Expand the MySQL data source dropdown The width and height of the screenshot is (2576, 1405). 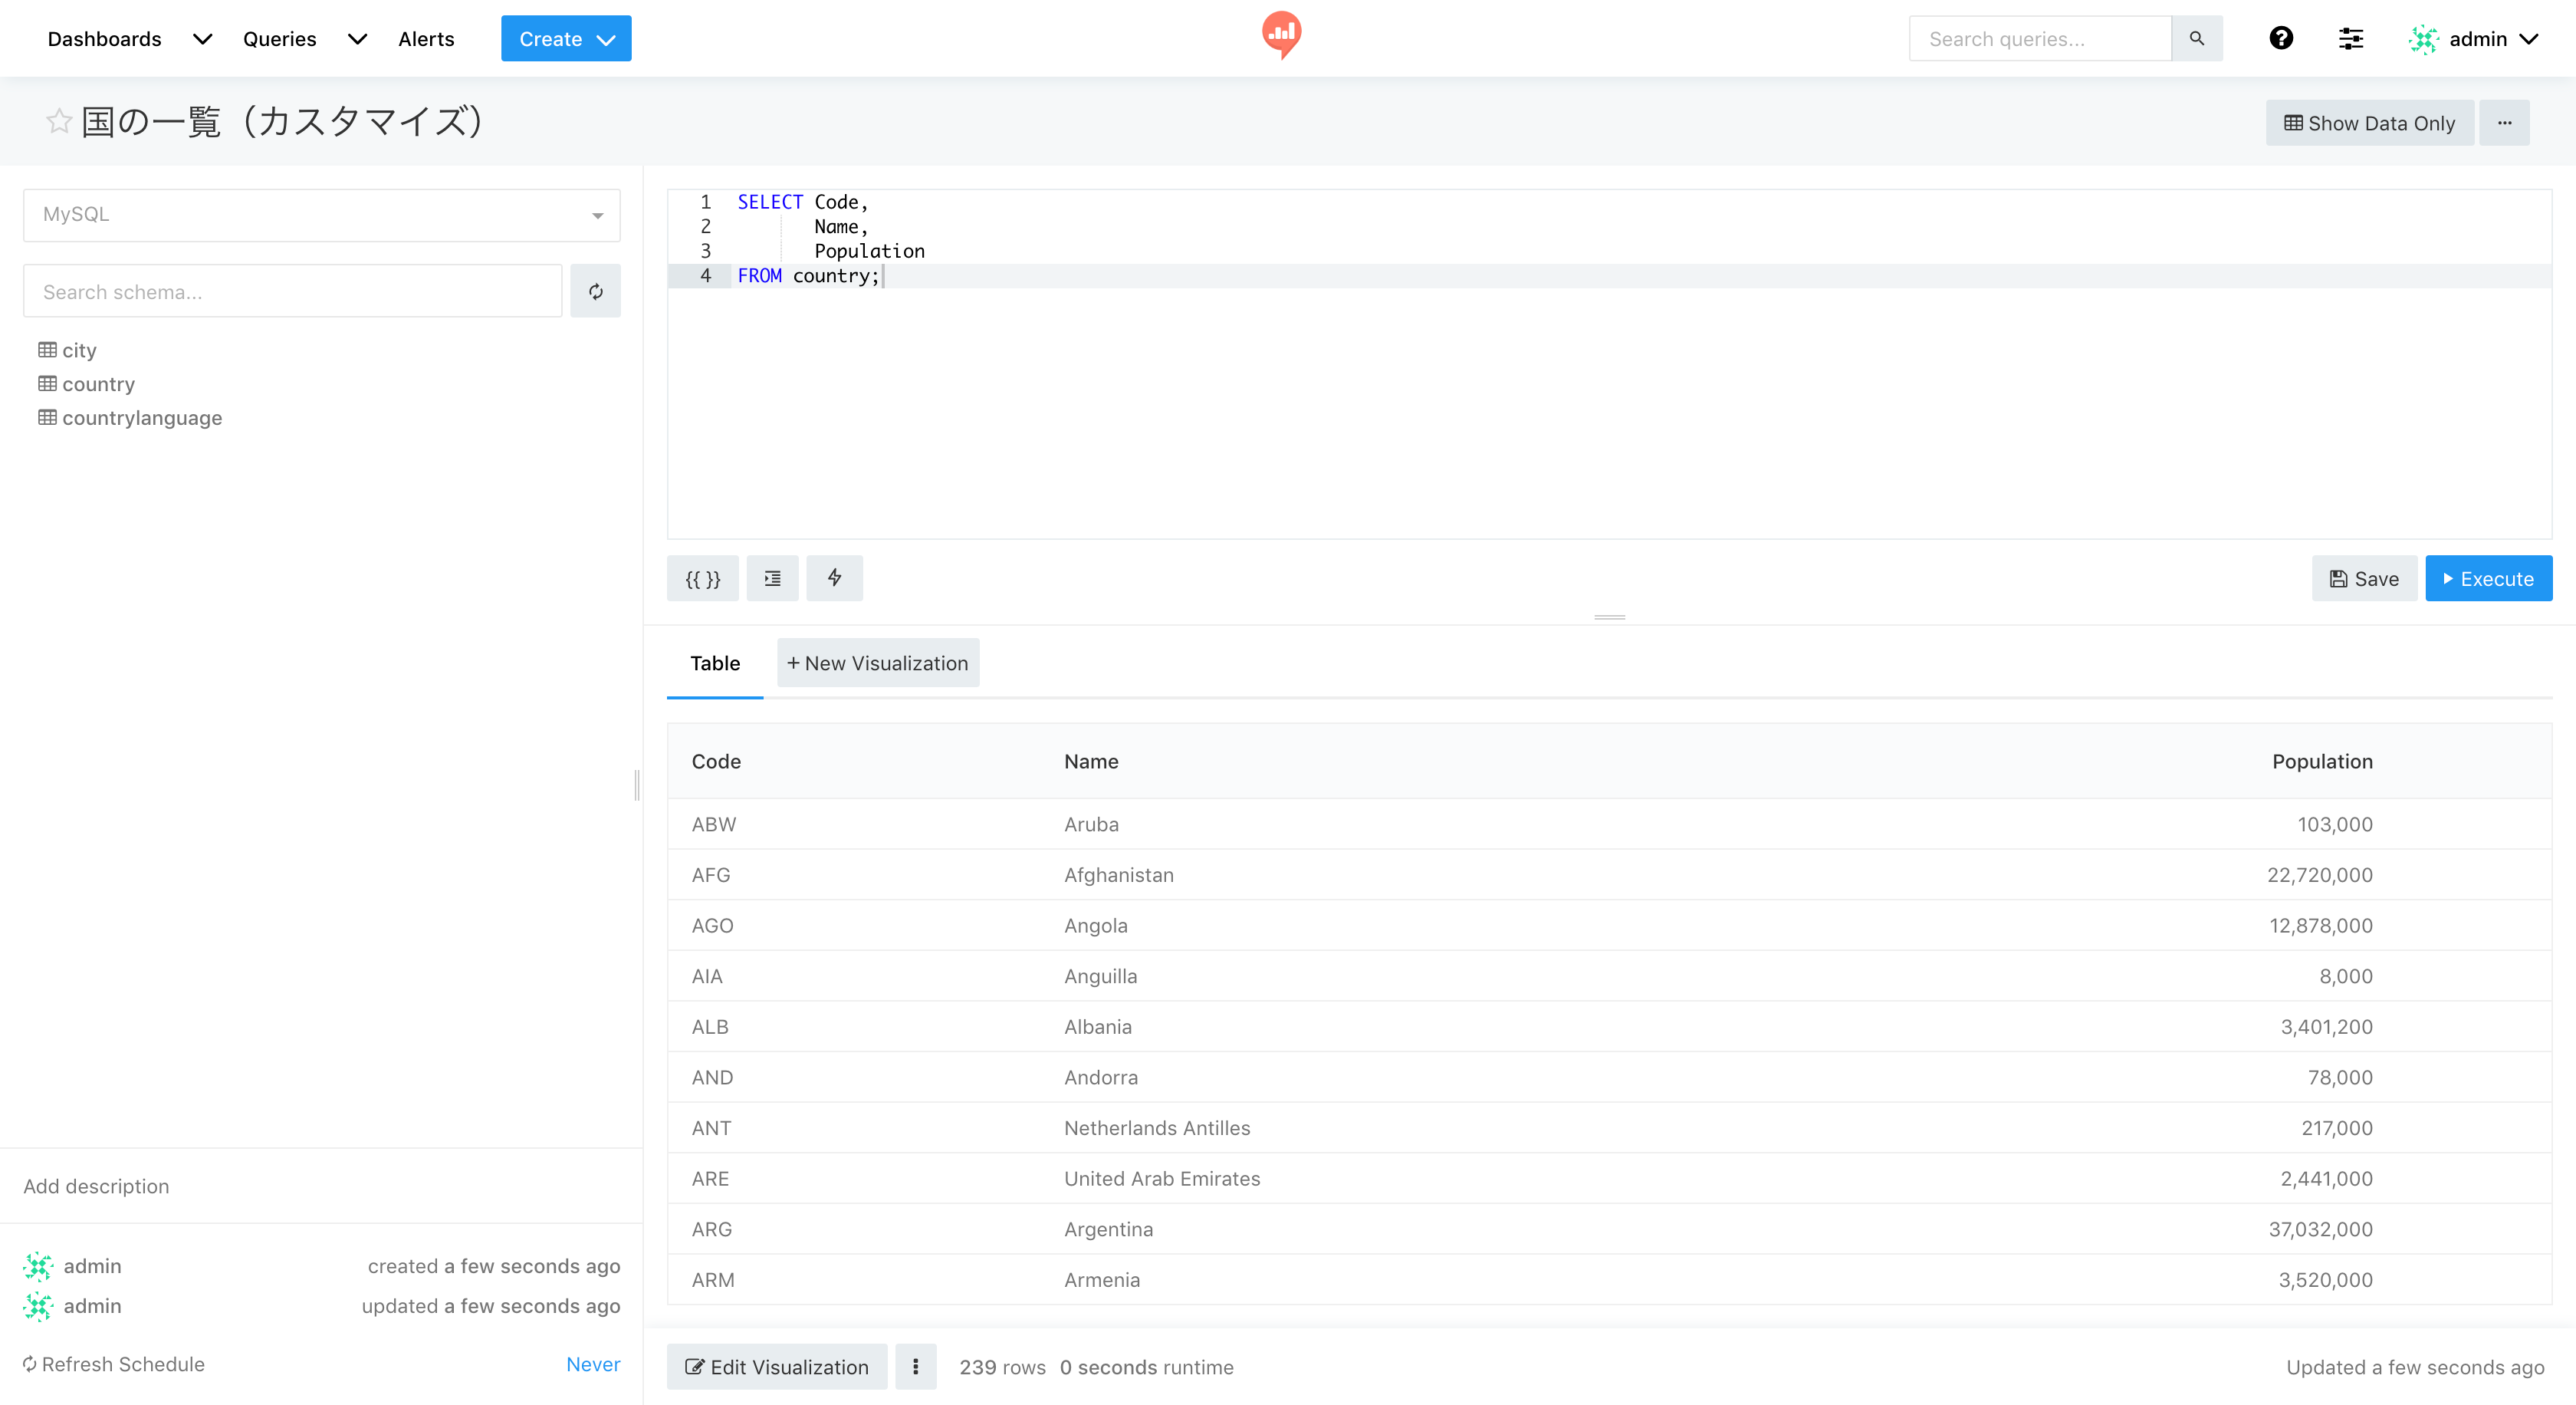pyautogui.click(x=321, y=215)
